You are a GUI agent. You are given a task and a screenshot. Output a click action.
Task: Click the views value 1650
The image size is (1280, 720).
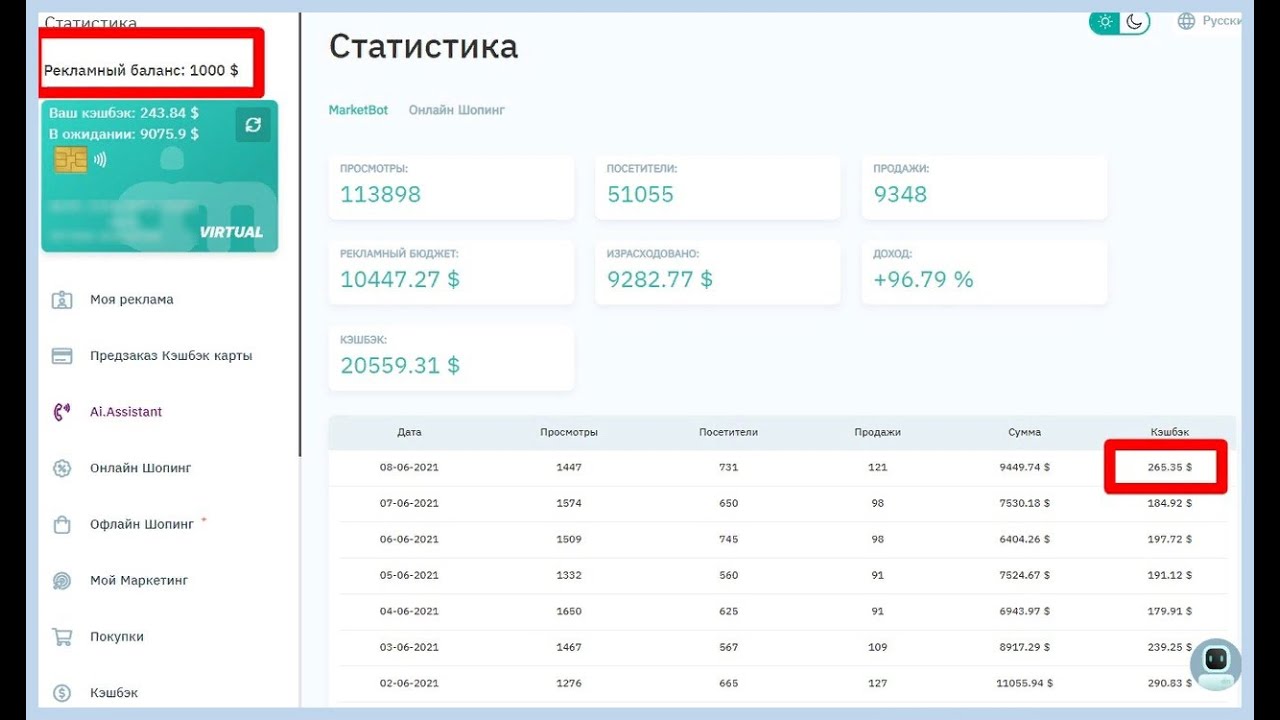point(569,611)
